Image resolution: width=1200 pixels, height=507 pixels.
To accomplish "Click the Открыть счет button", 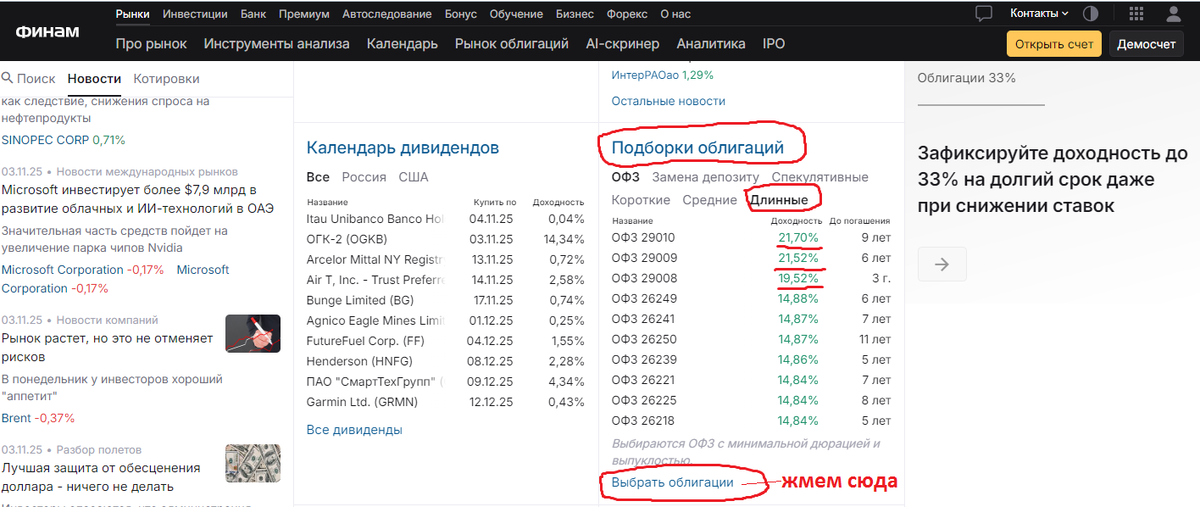I will [1054, 44].
